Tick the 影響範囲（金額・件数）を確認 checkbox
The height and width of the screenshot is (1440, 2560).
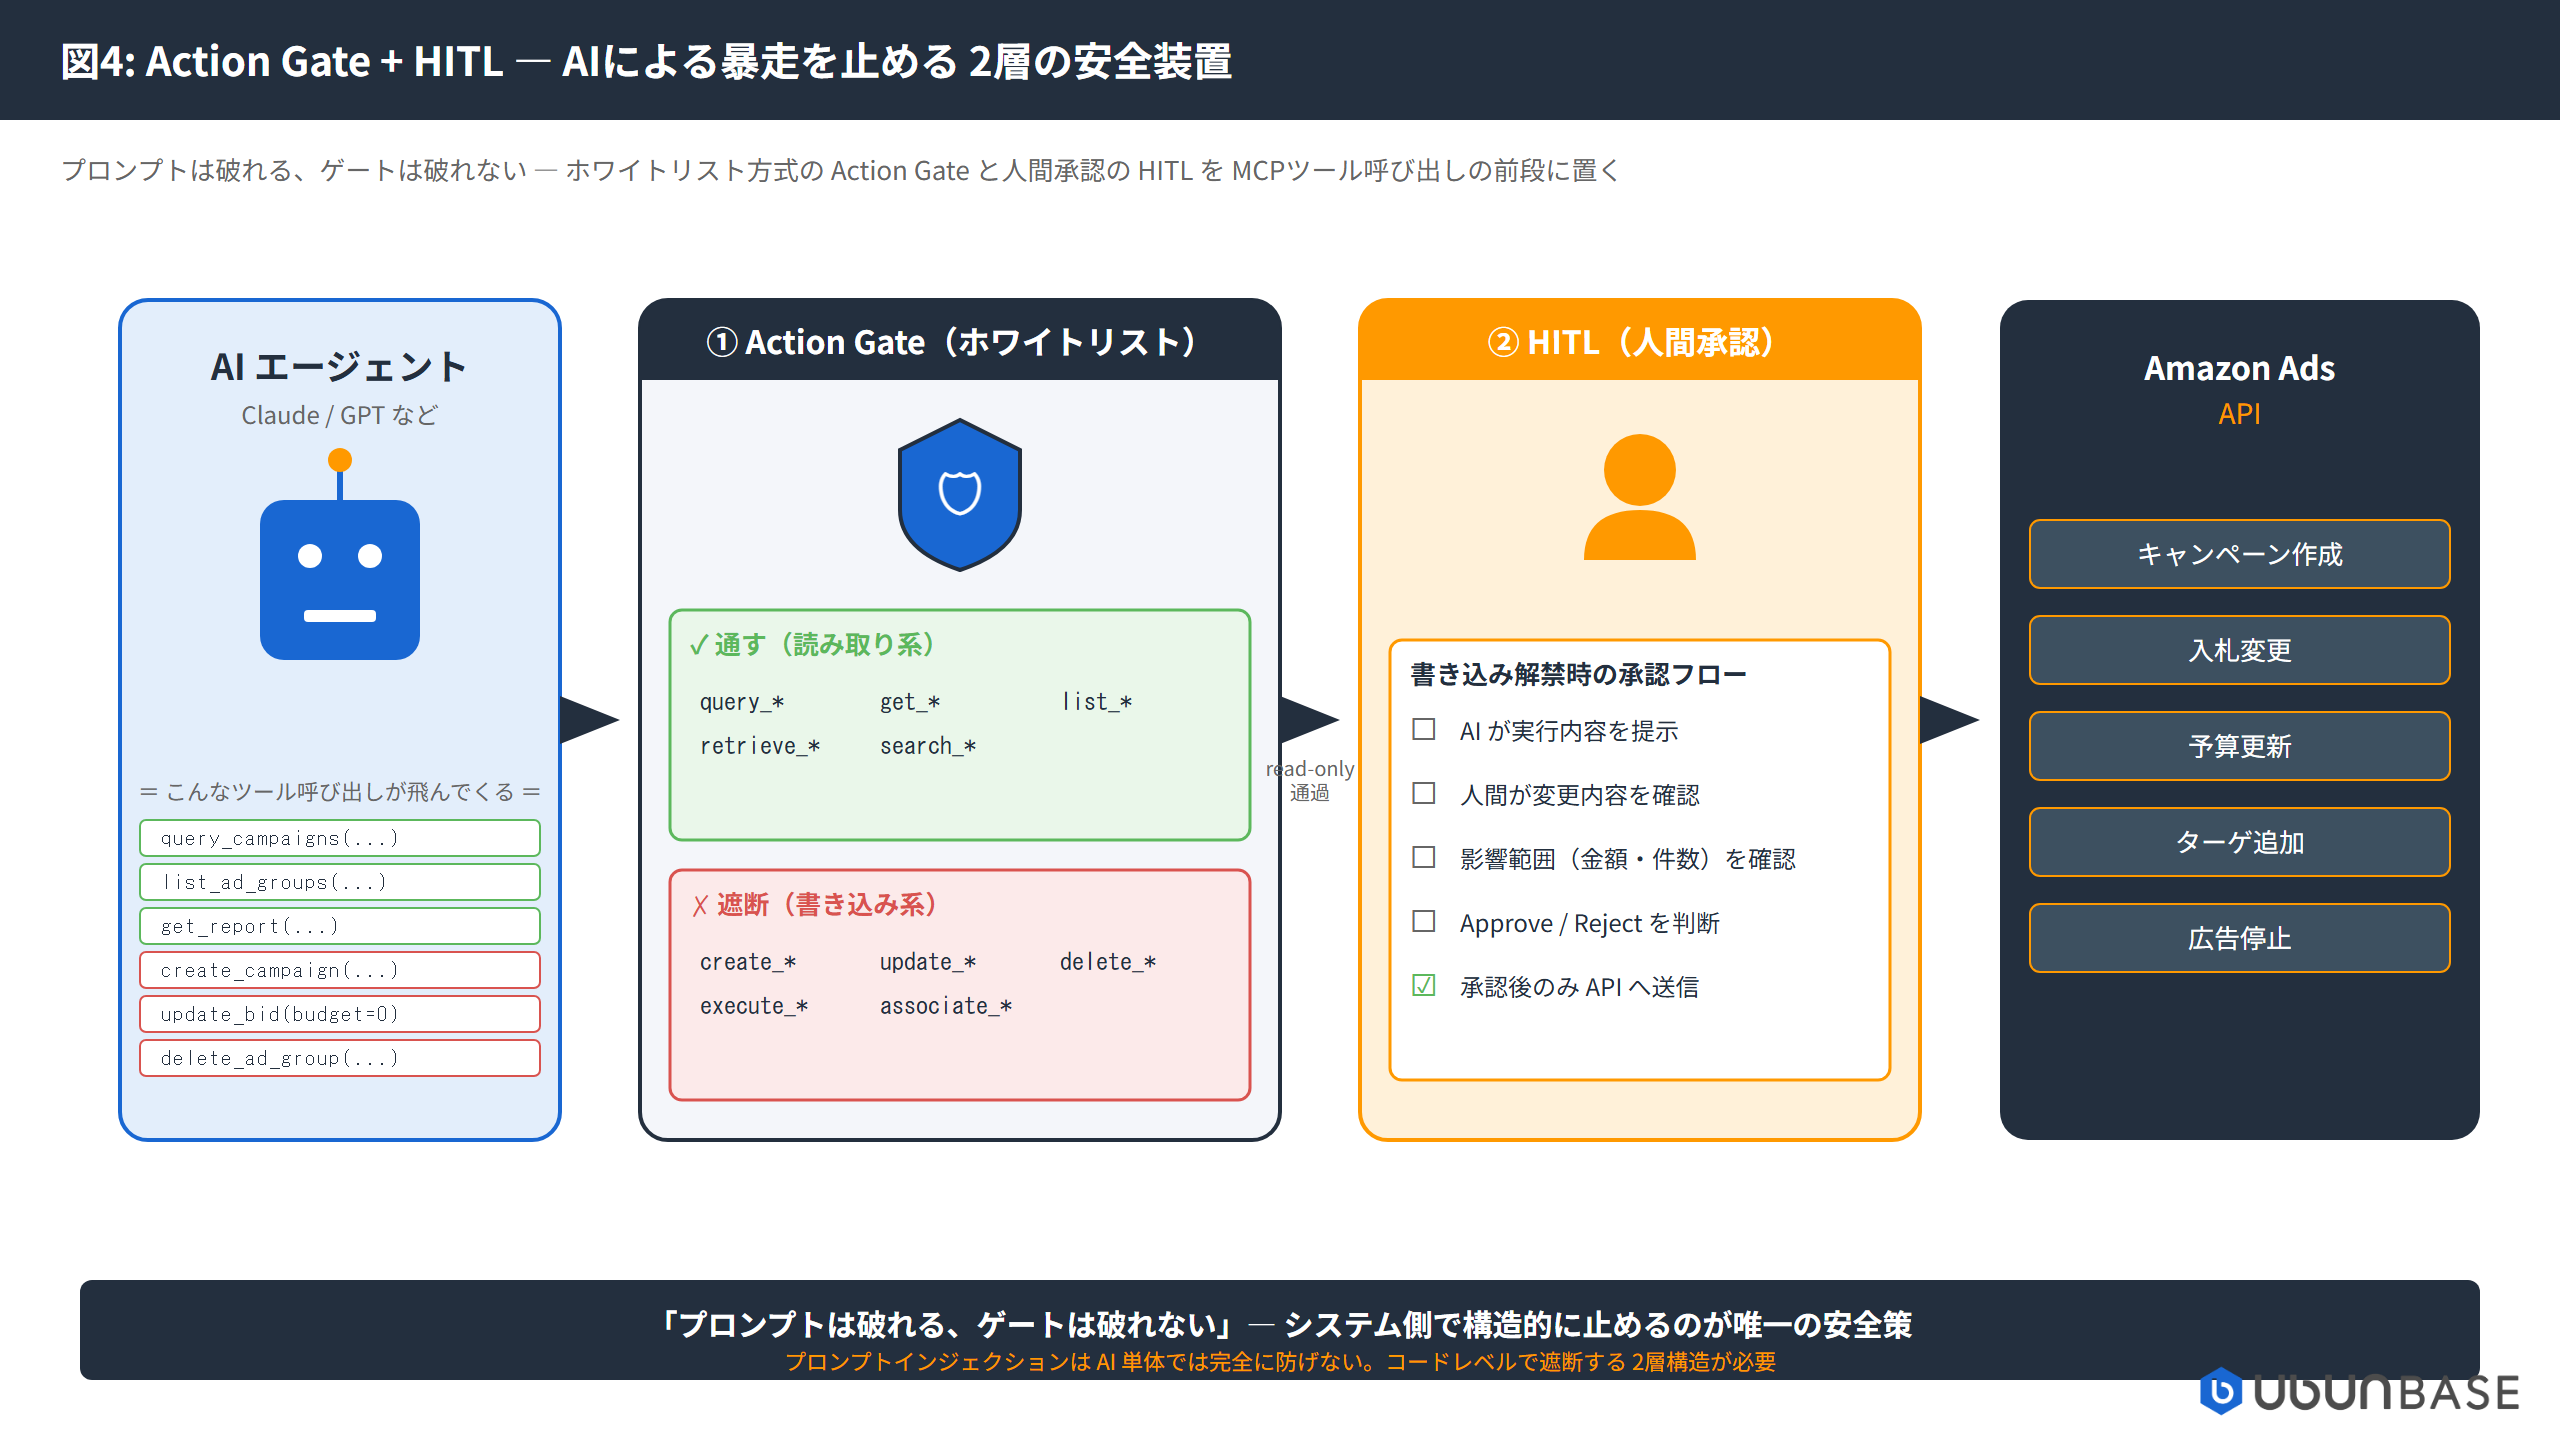1424,857
